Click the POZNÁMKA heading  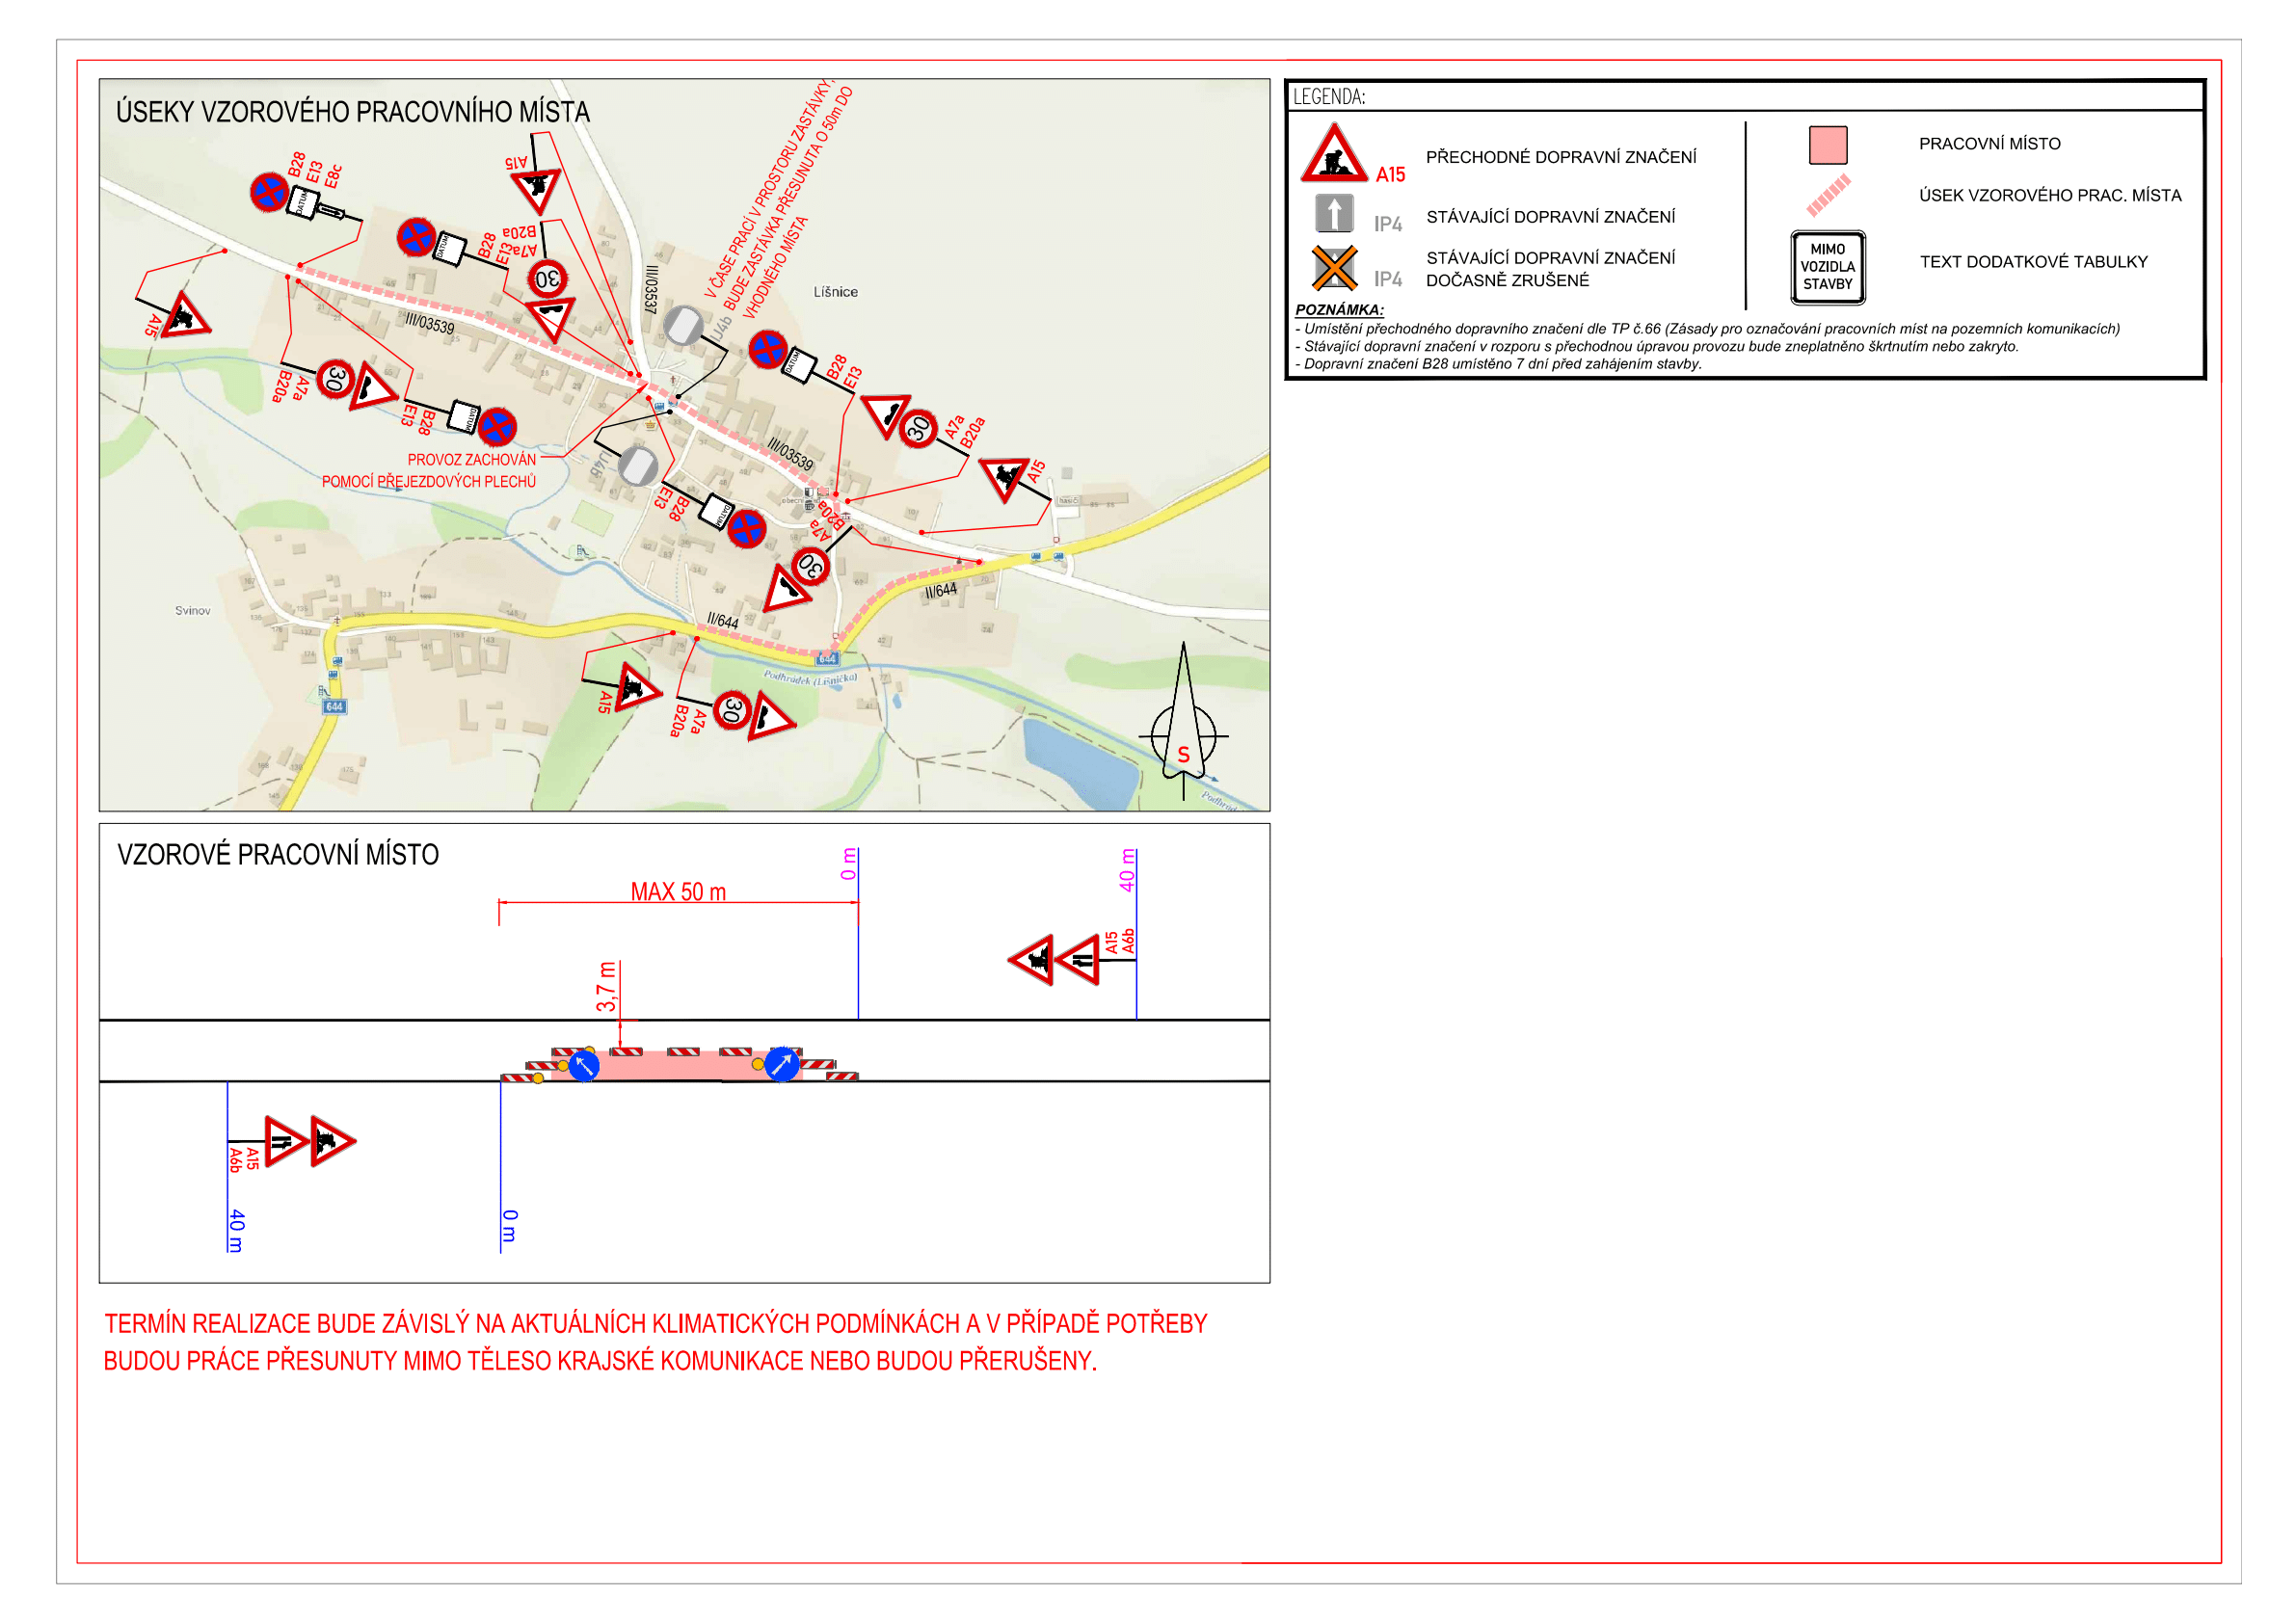coord(1339,310)
